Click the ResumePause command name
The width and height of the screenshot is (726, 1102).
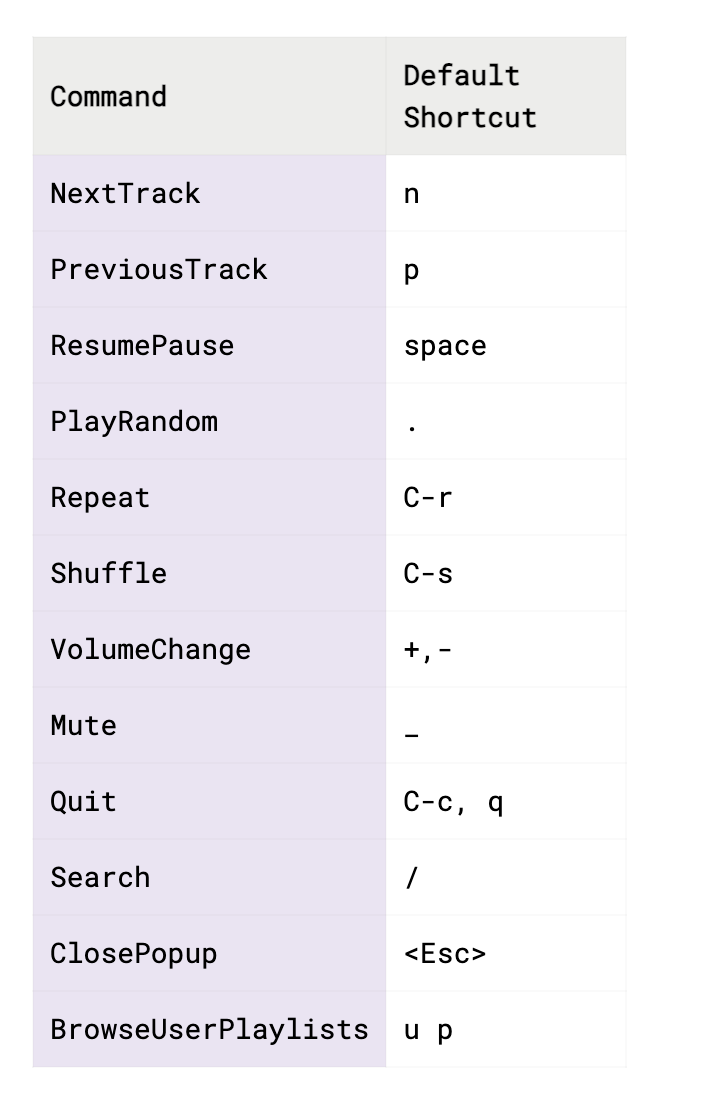[x=142, y=346]
